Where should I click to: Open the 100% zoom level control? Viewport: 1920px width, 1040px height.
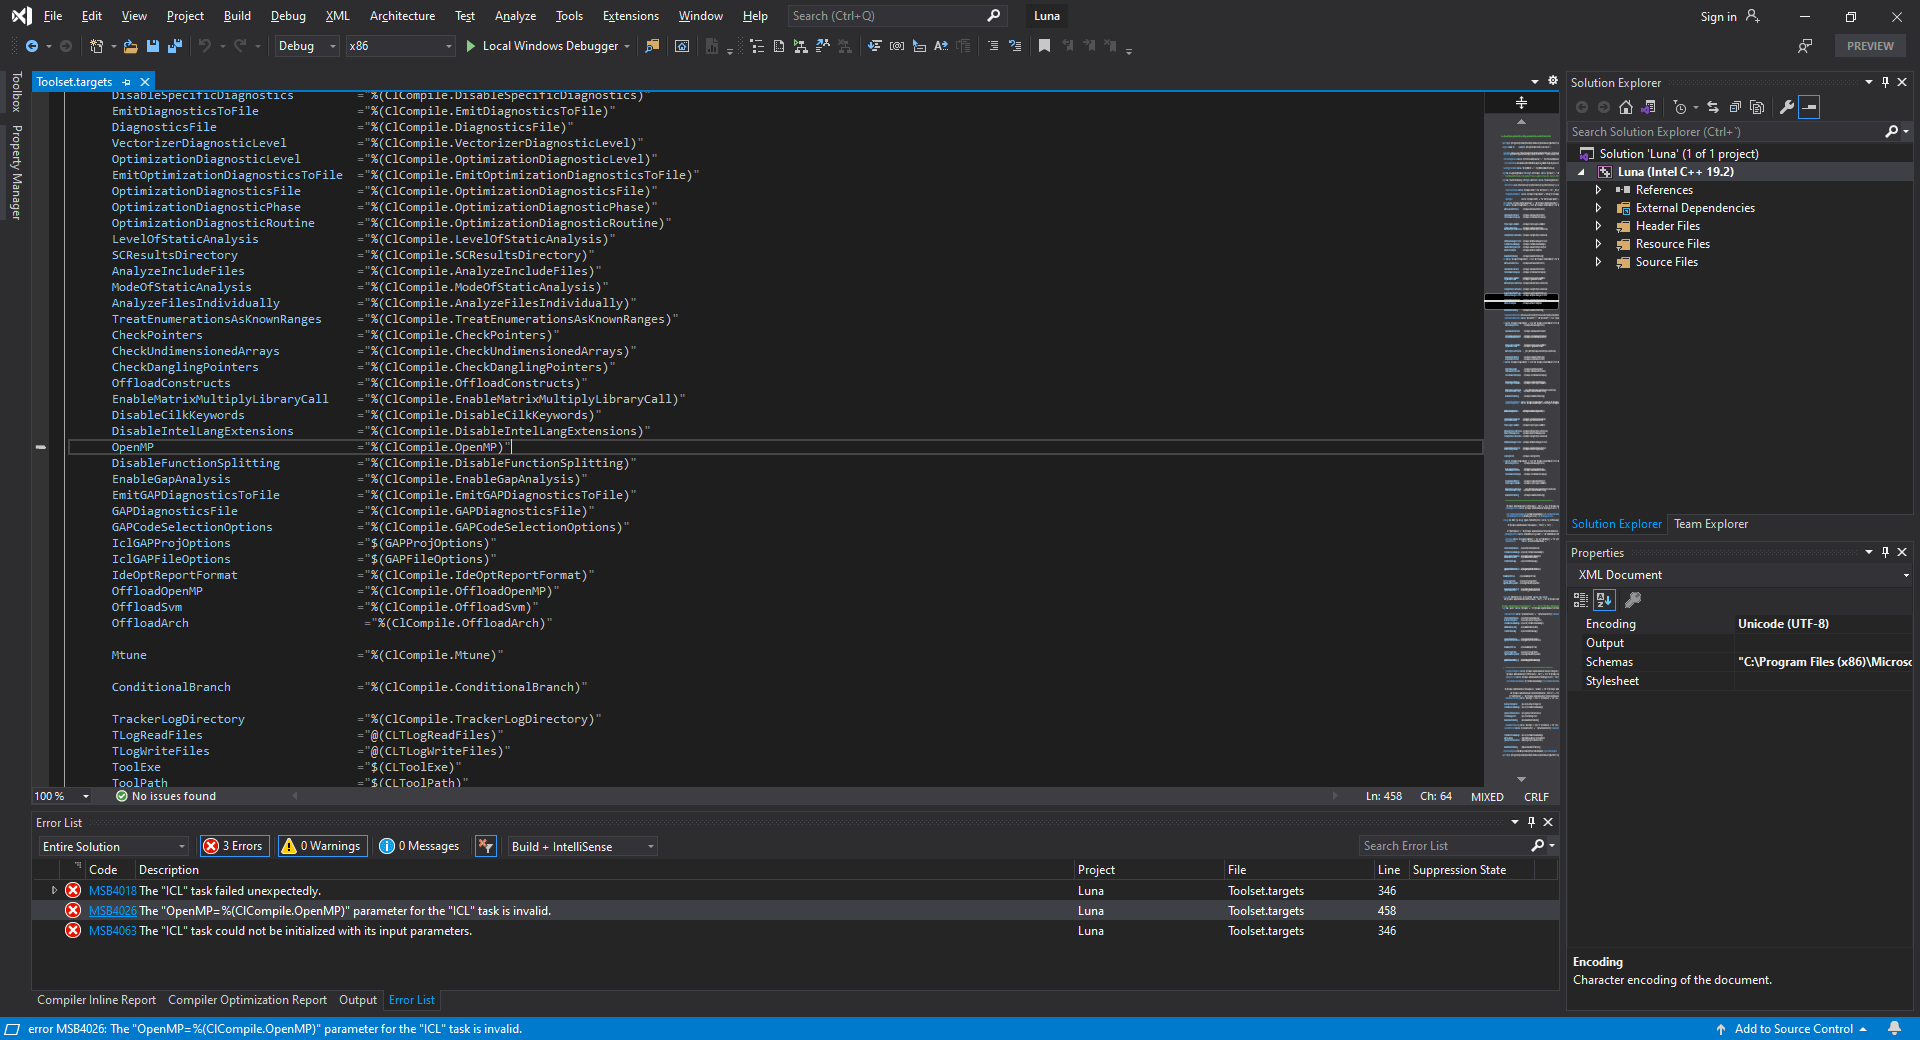60,796
